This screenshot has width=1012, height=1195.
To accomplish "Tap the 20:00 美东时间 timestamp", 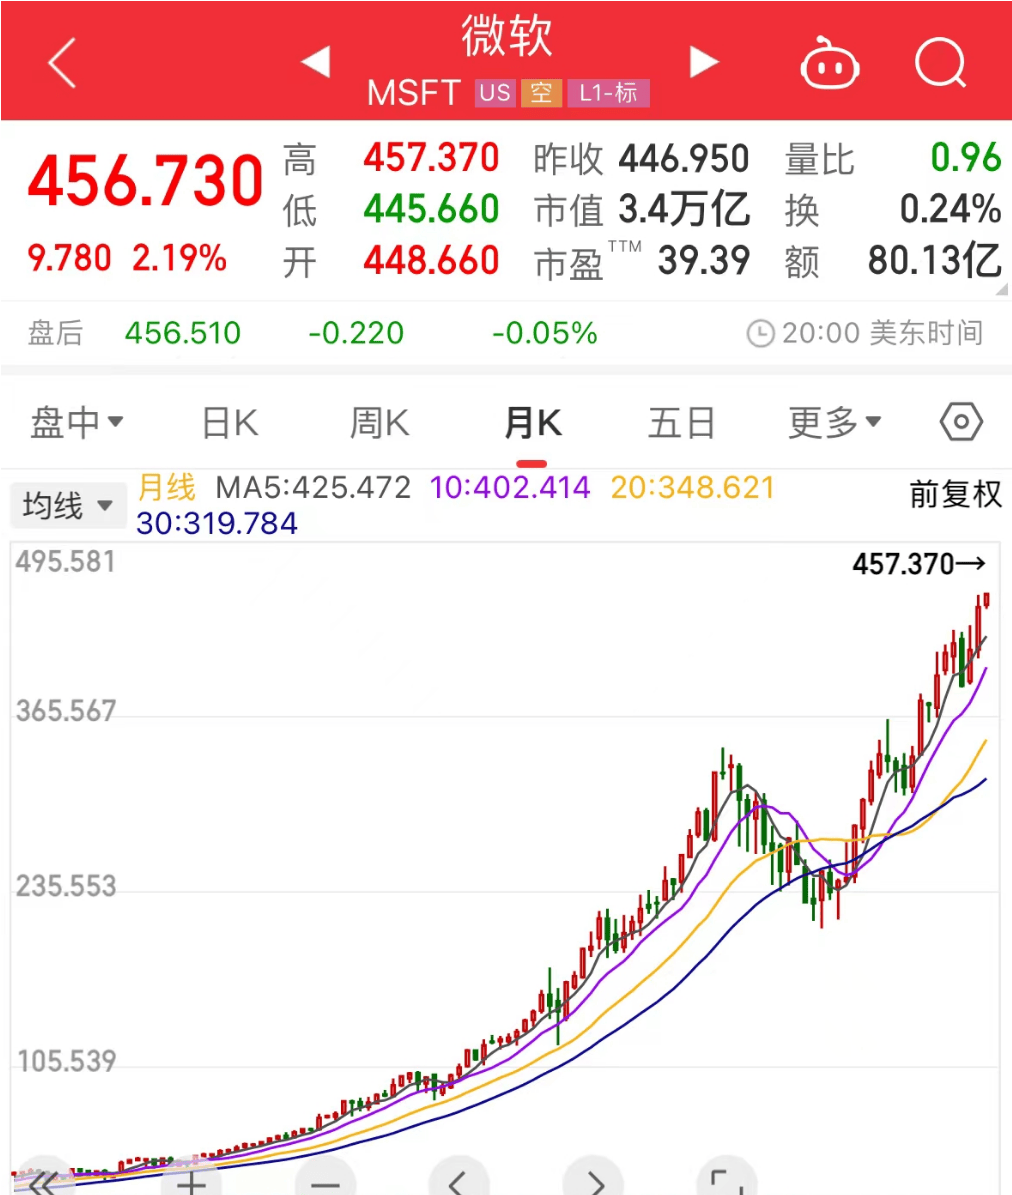I will pyautogui.click(x=882, y=333).
